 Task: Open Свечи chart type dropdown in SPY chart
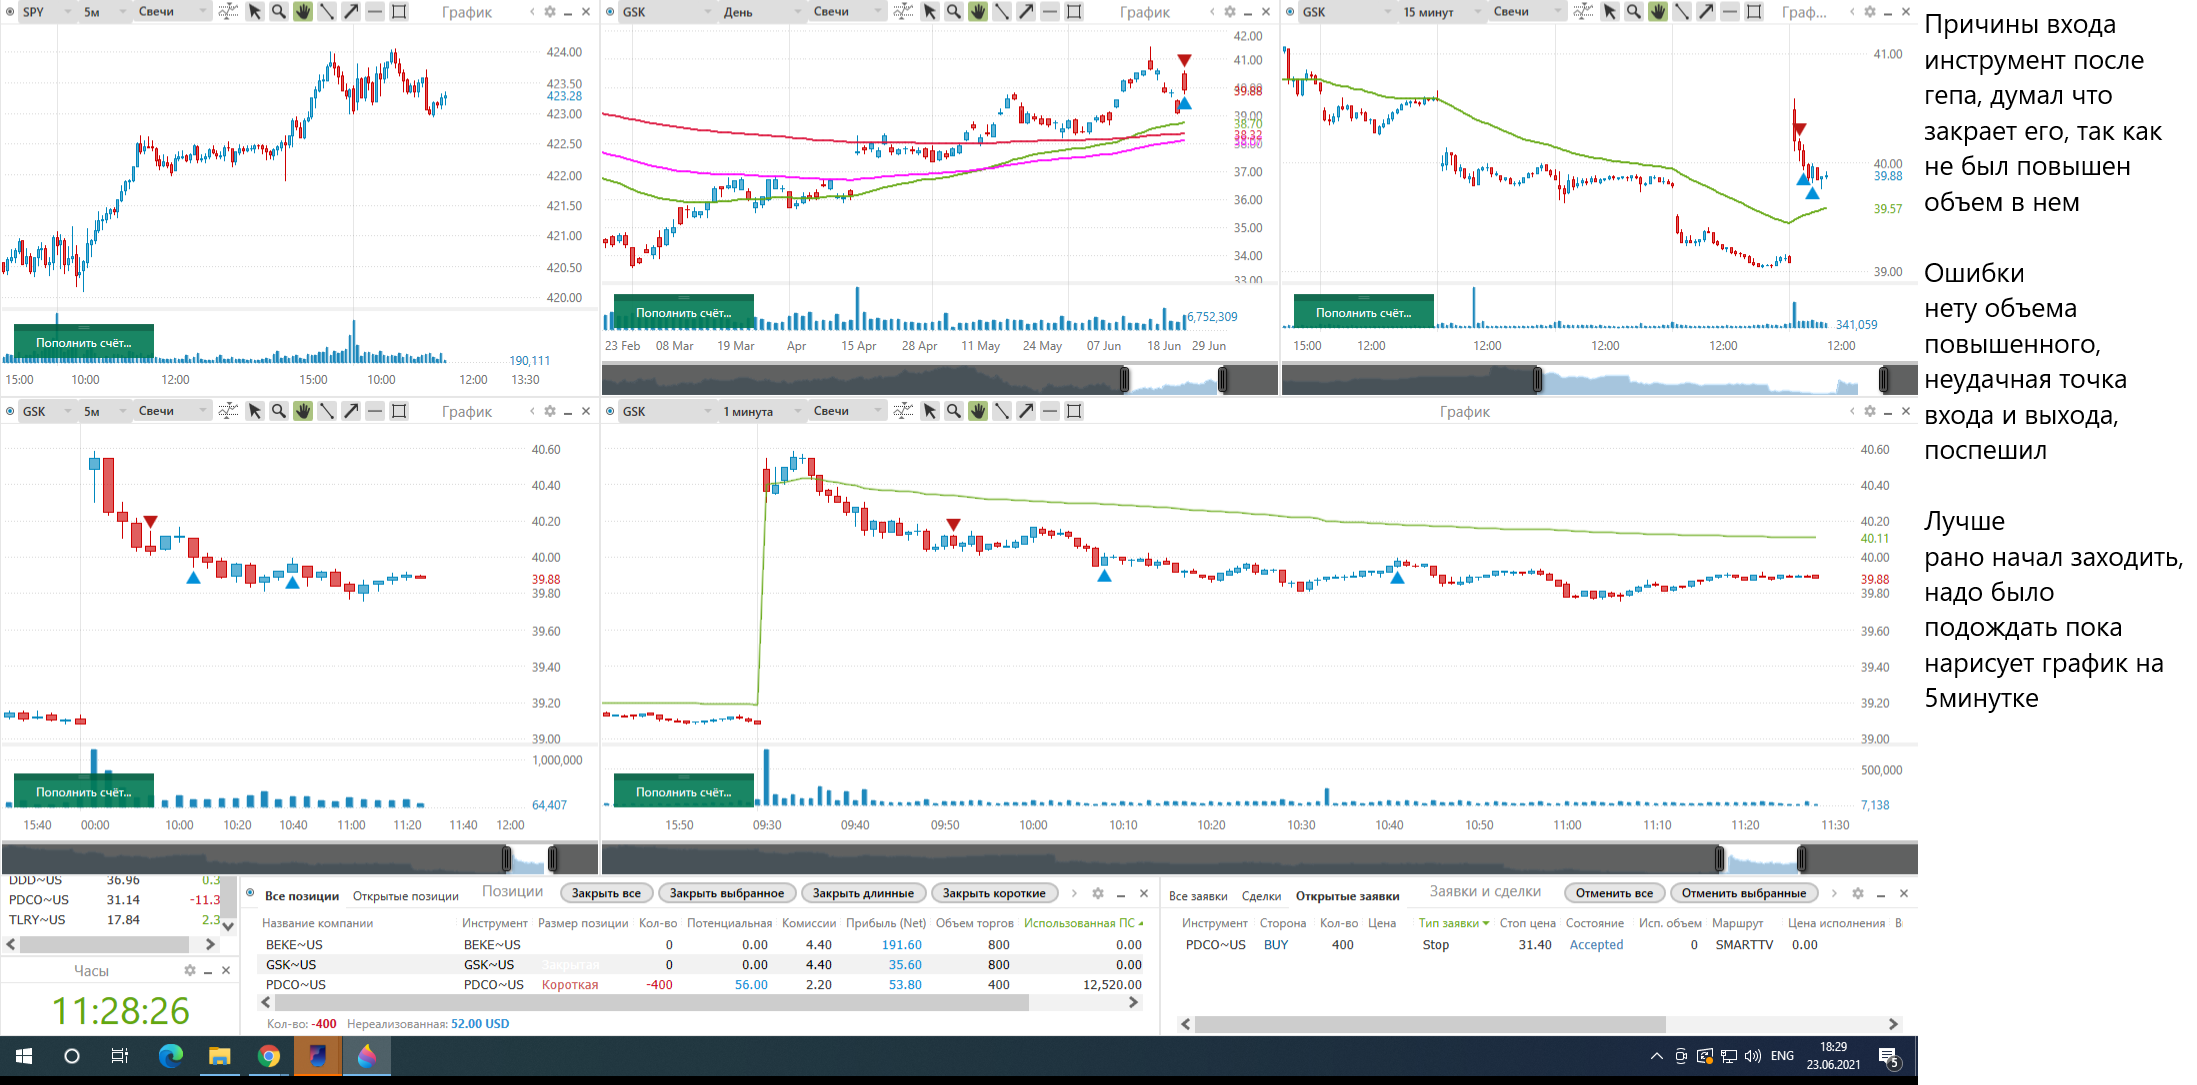point(172,12)
